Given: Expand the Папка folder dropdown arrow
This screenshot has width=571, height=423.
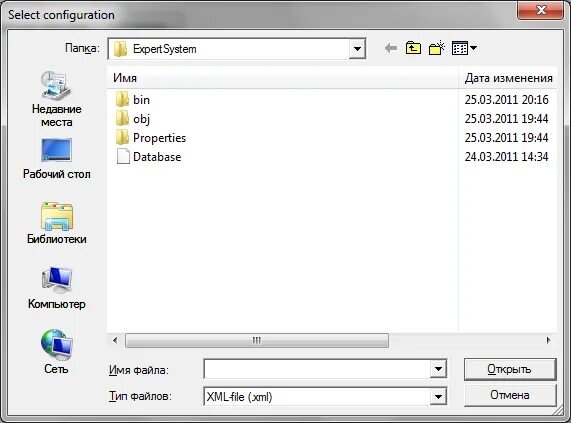Looking at the screenshot, I should tap(357, 49).
